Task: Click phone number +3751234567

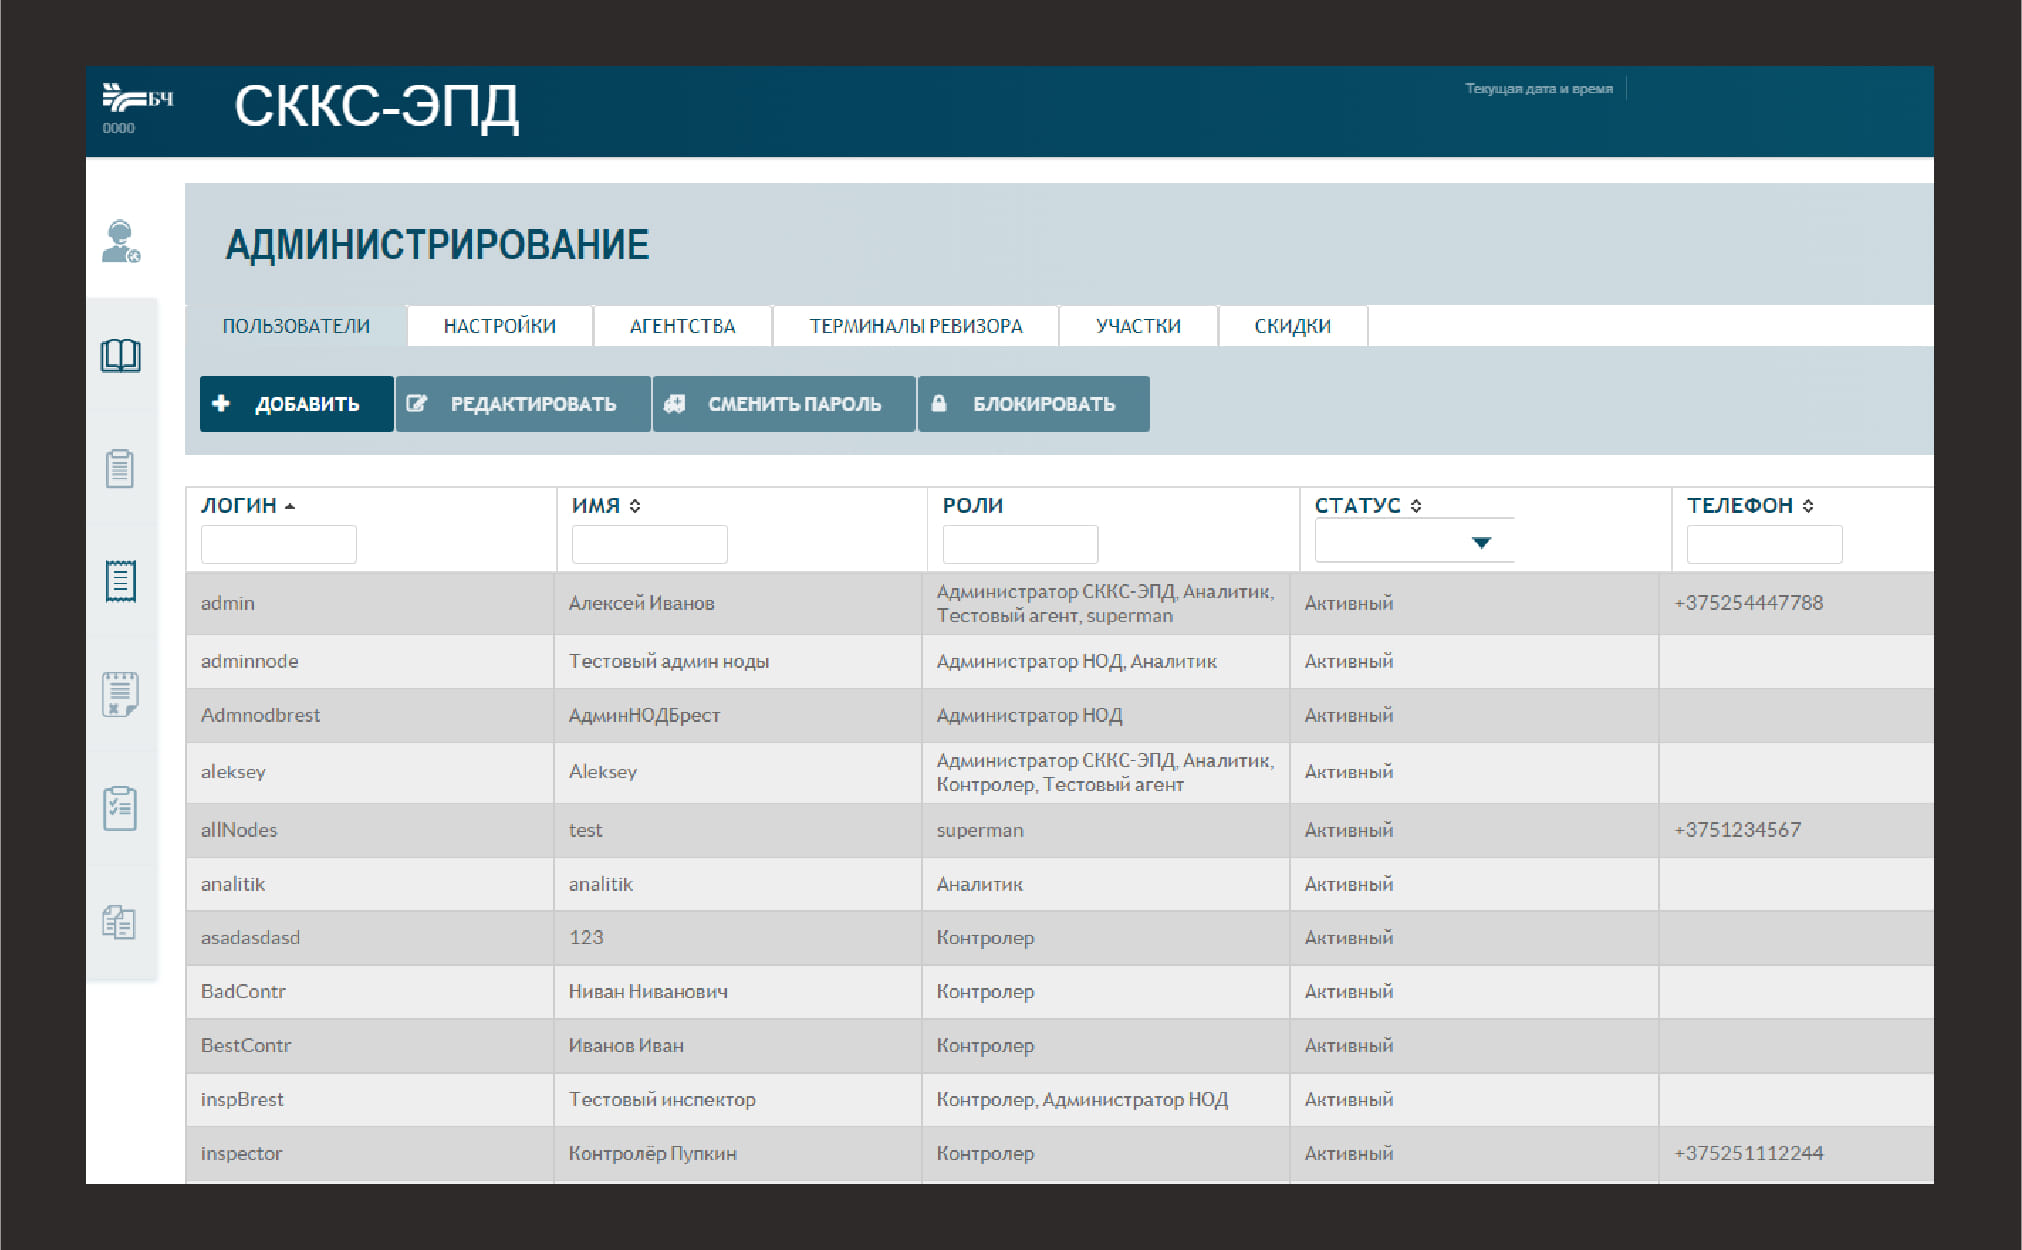Action: pos(1738,830)
